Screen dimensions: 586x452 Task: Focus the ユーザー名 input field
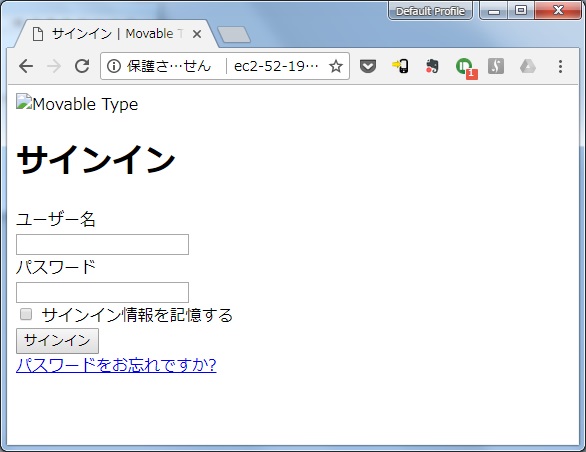tap(102, 245)
